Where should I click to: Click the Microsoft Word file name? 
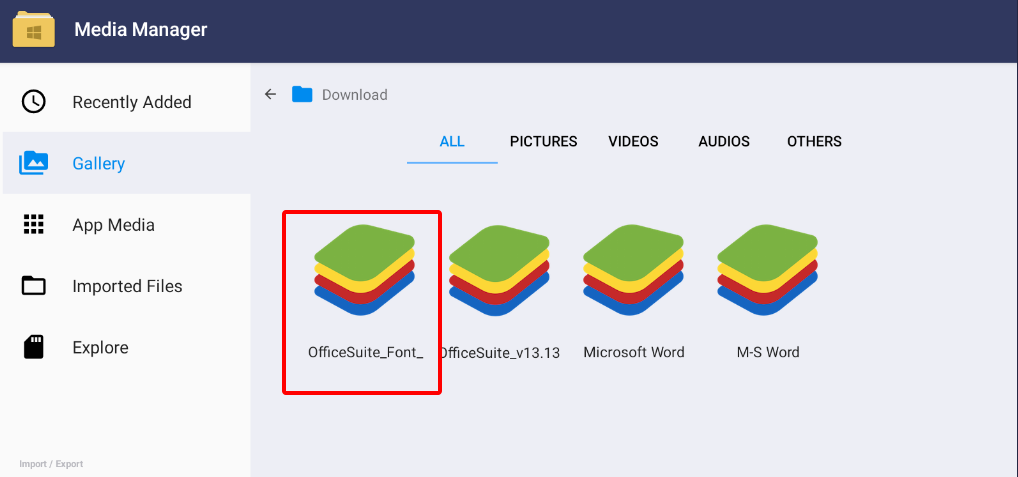click(634, 352)
